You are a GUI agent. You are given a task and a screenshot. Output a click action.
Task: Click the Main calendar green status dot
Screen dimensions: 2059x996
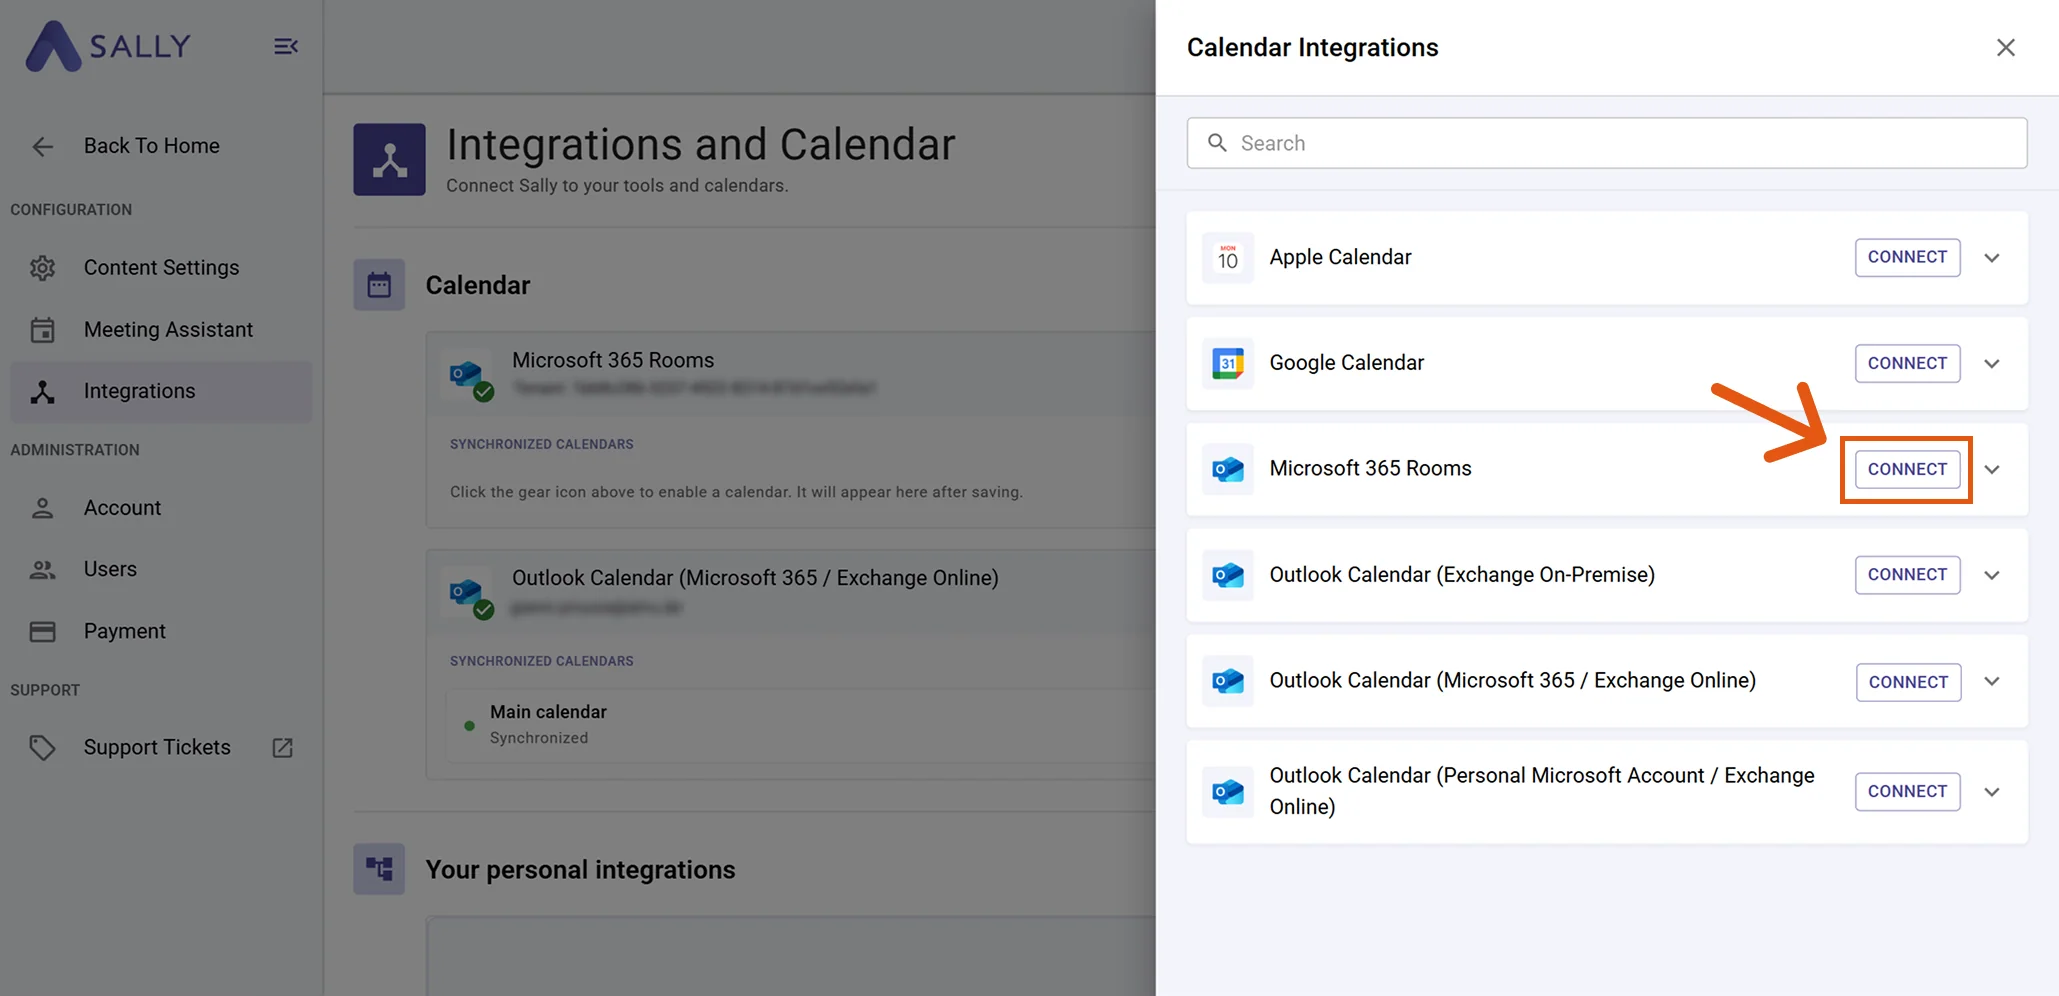pyautogui.click(x=469, y=726)
